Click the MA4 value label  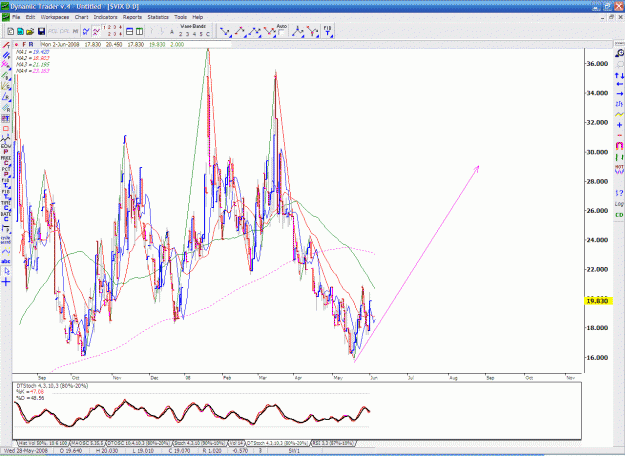coord(33,71)
